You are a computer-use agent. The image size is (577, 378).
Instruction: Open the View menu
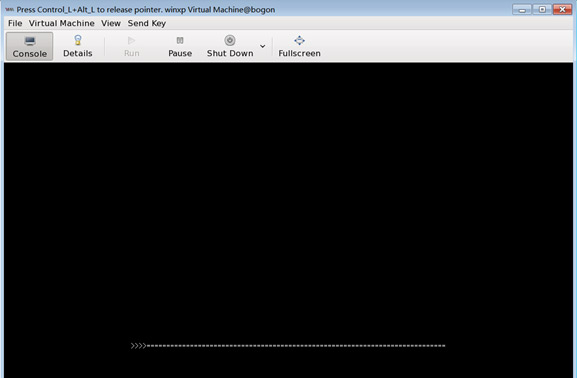coord(111,23)
